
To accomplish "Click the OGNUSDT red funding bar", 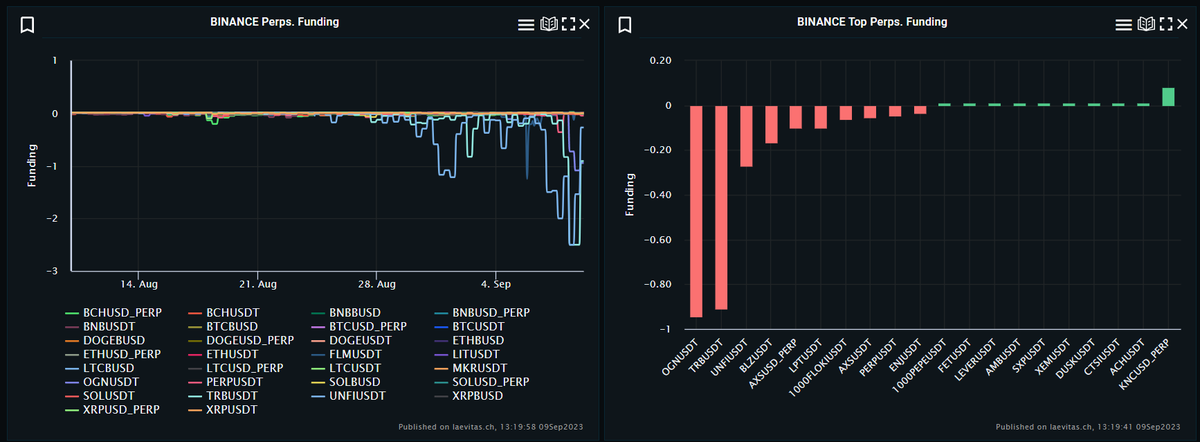I will 696,211.
